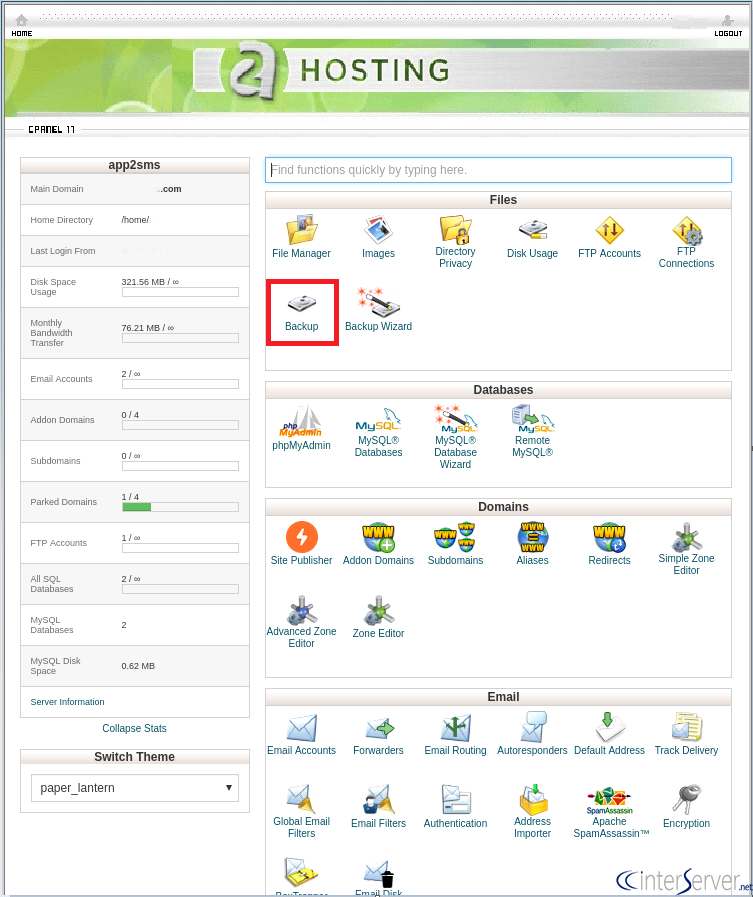Open Default Address
Viewport: 753px width, 897px height.
(x=609, y=735)
